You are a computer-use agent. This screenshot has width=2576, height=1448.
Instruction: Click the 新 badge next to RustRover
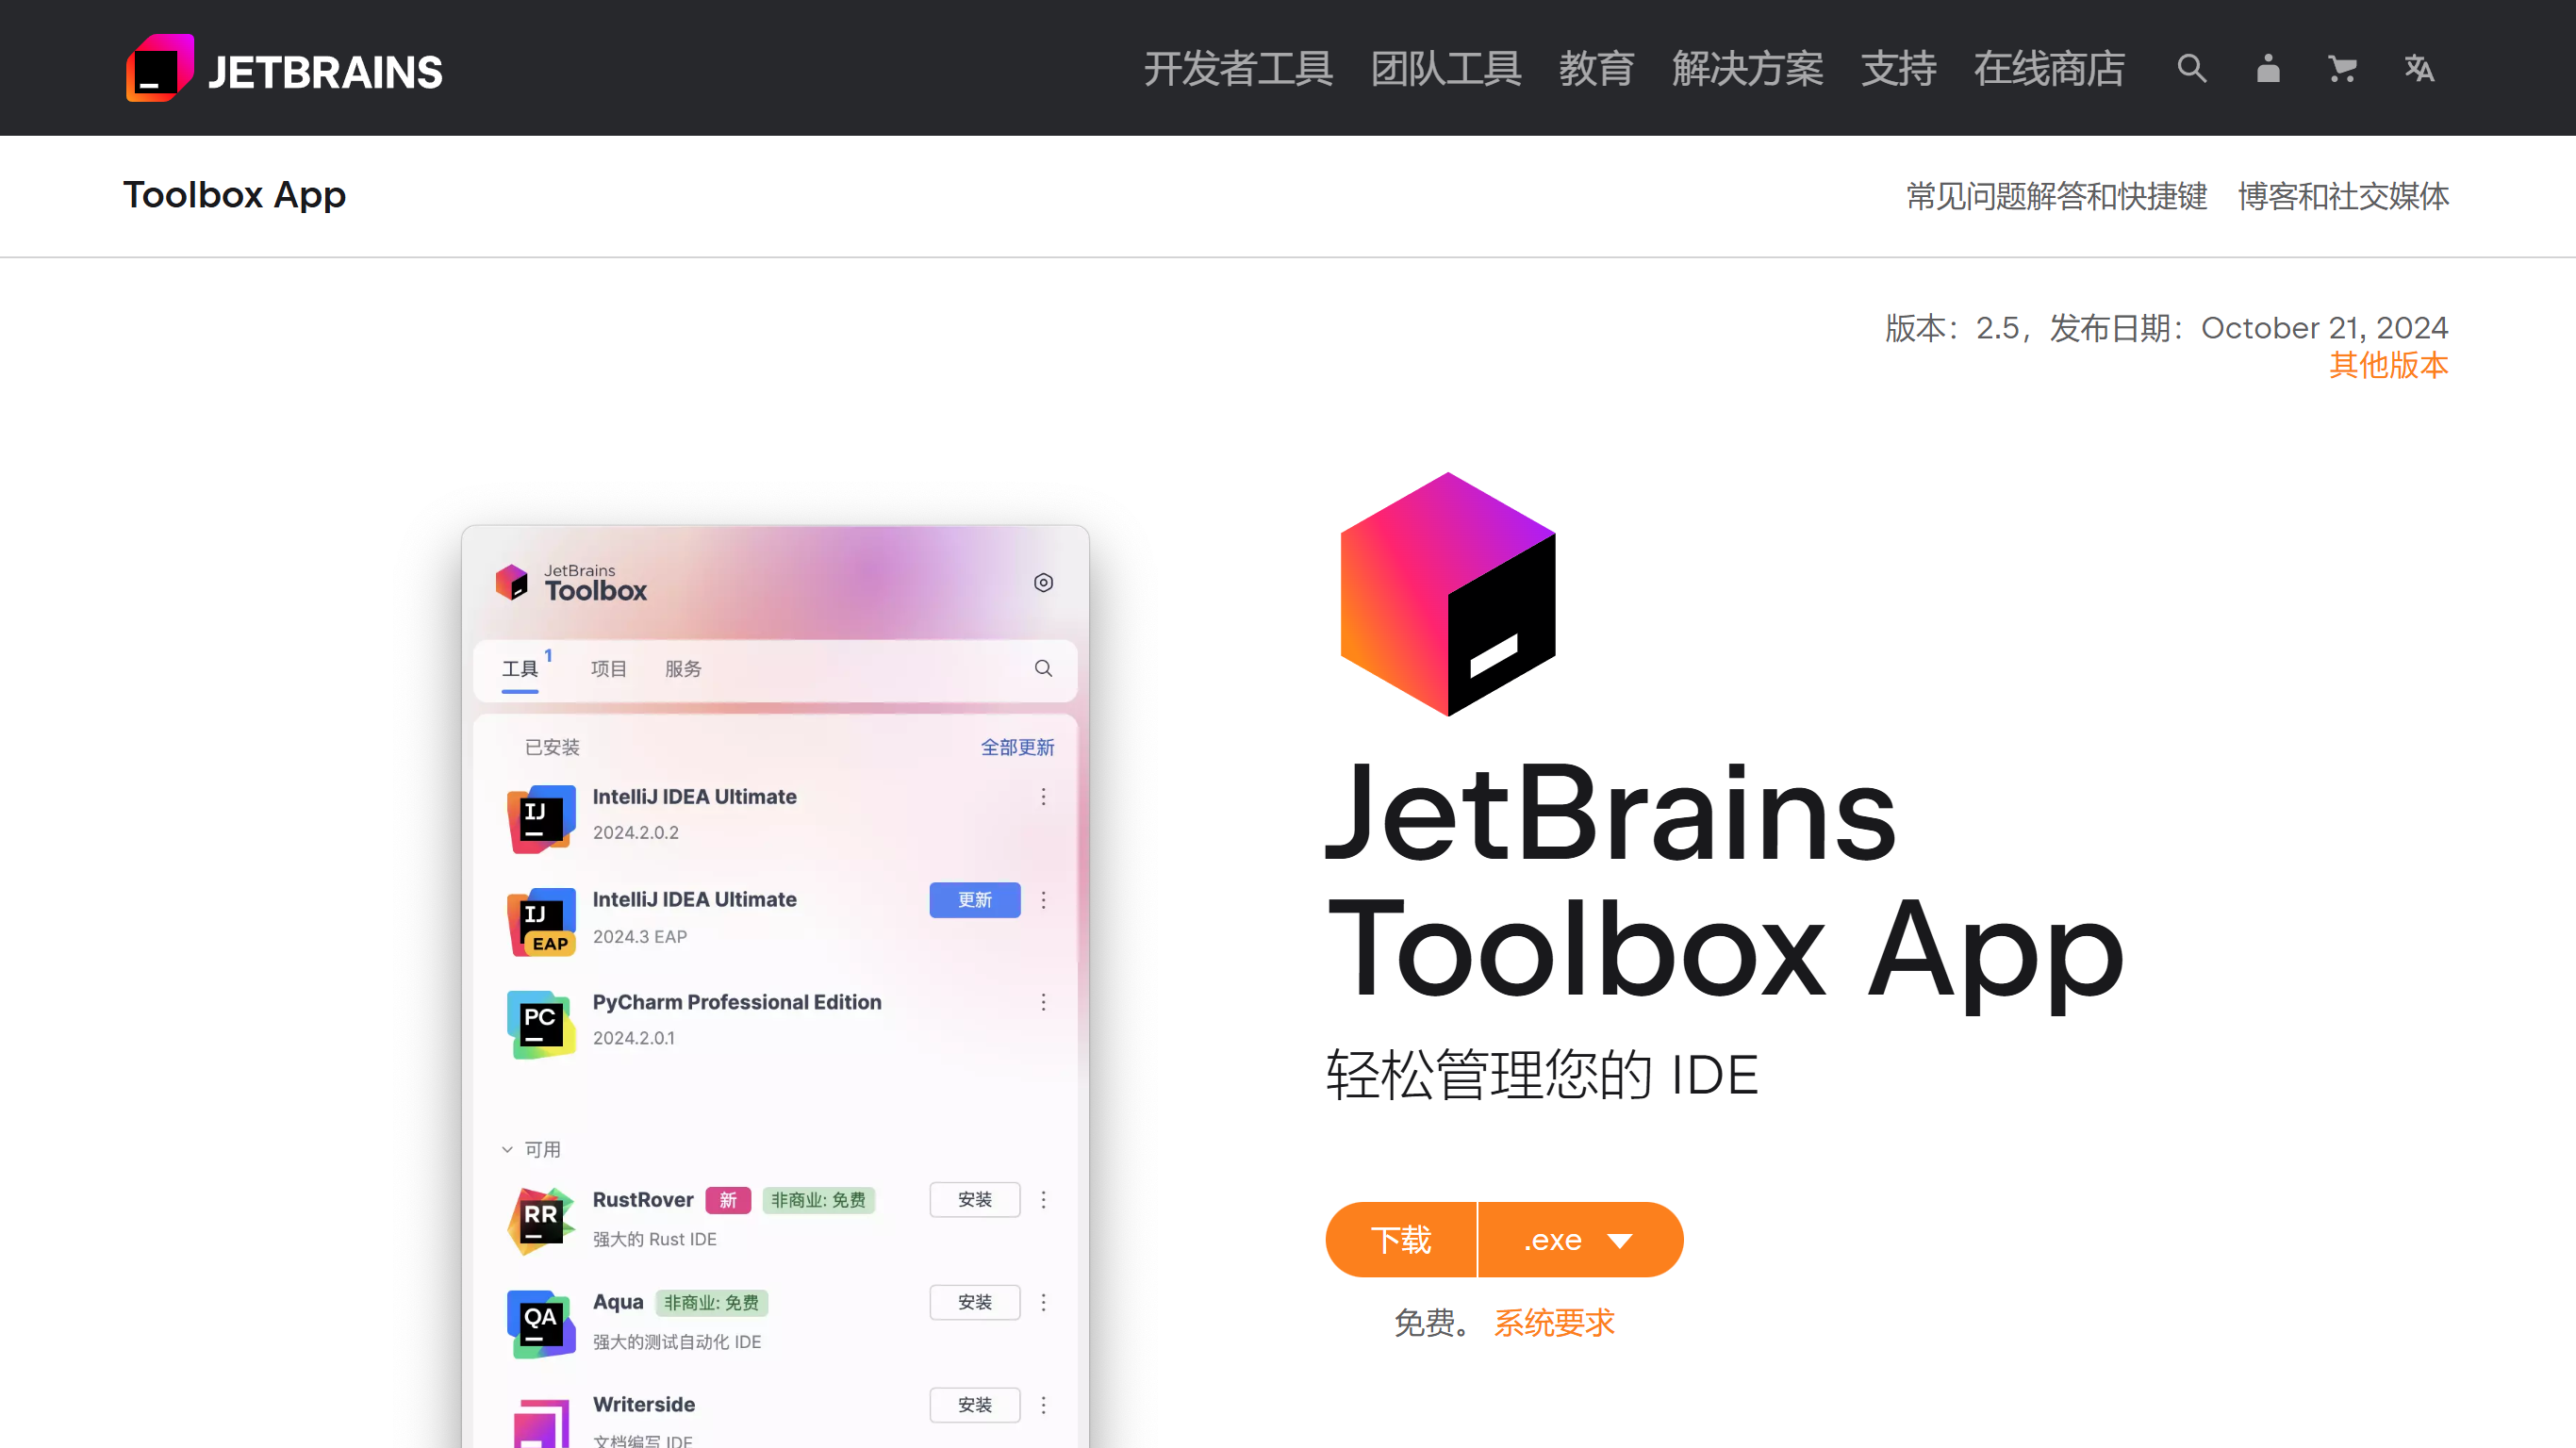728,1200
